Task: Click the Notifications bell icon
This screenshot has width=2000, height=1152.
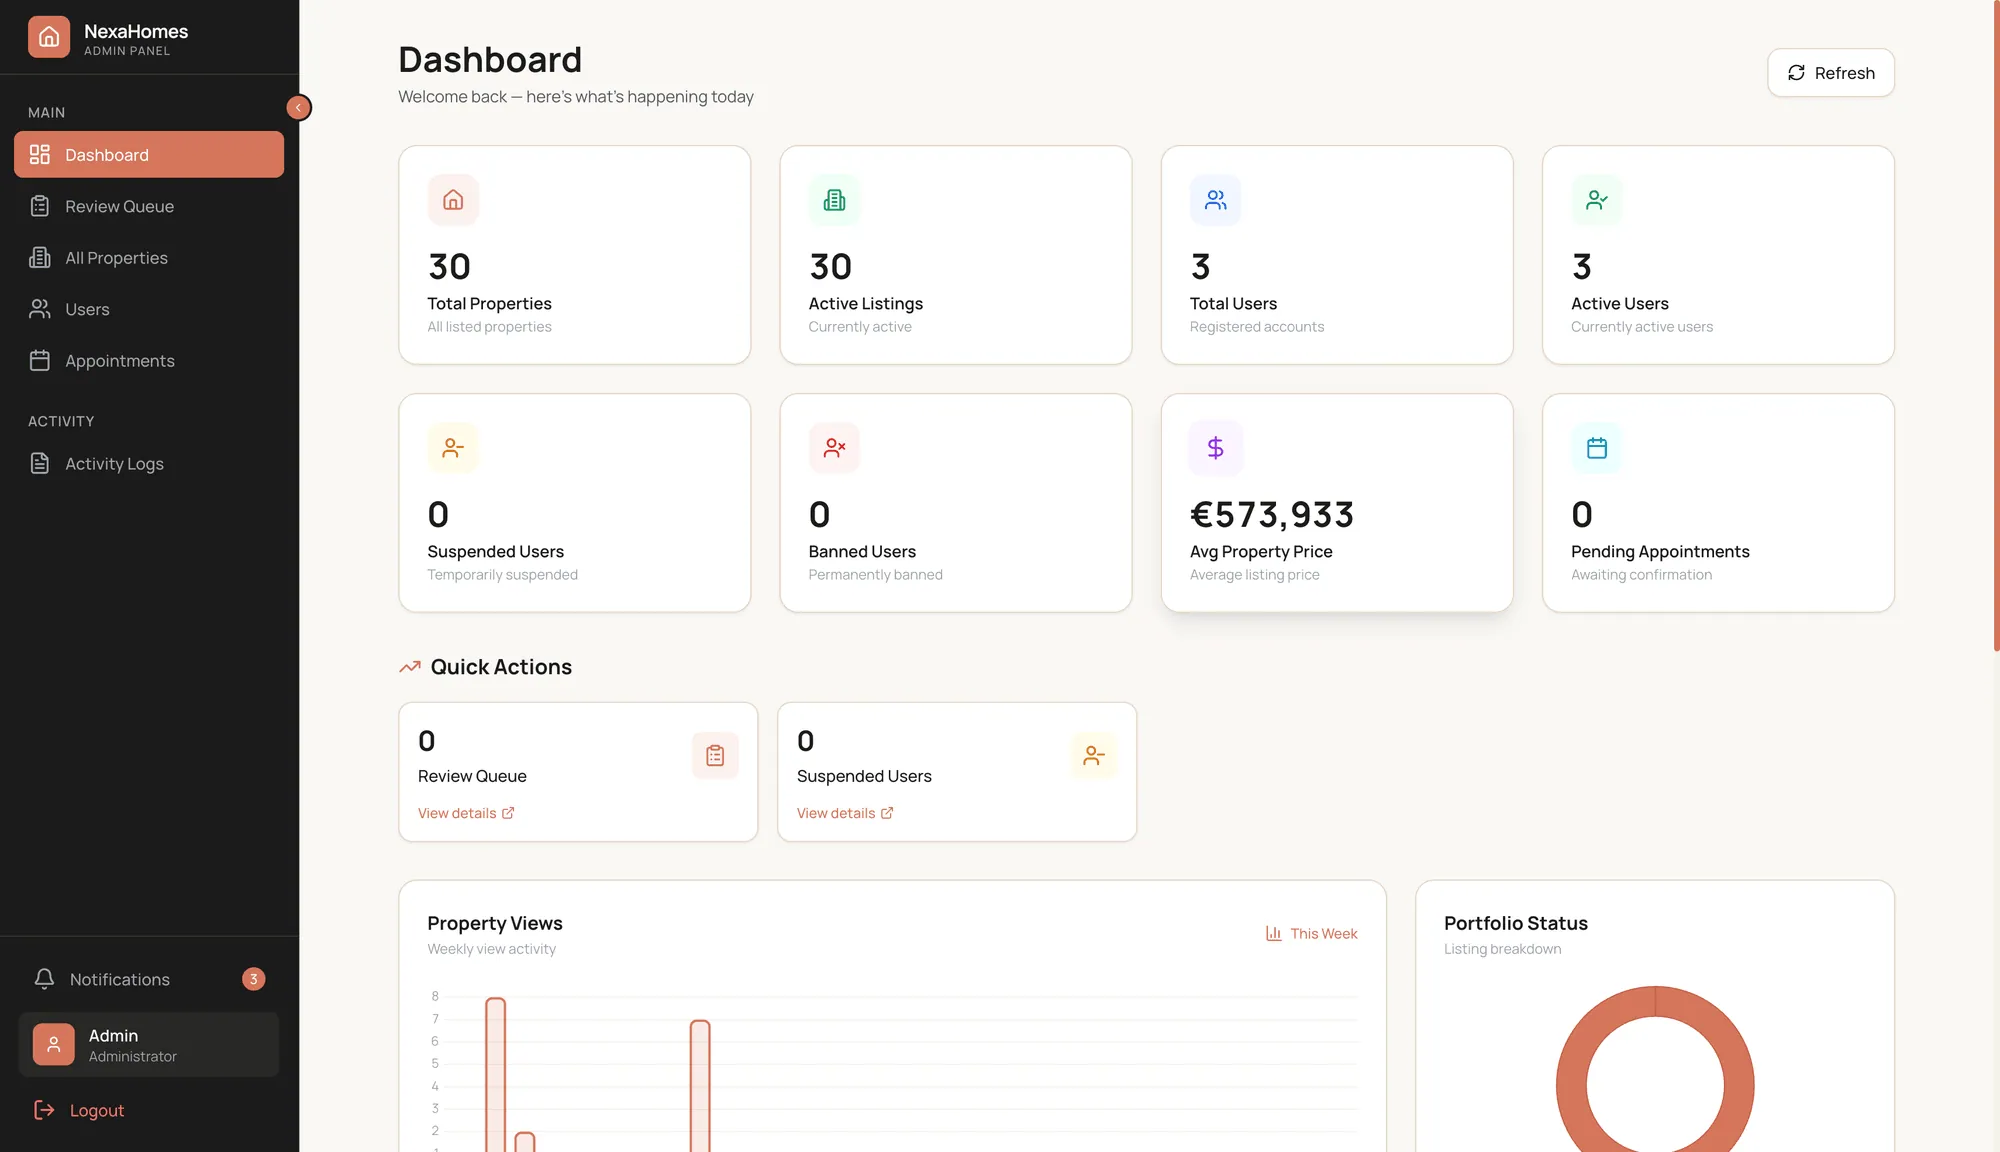Action: coord(44,979)
